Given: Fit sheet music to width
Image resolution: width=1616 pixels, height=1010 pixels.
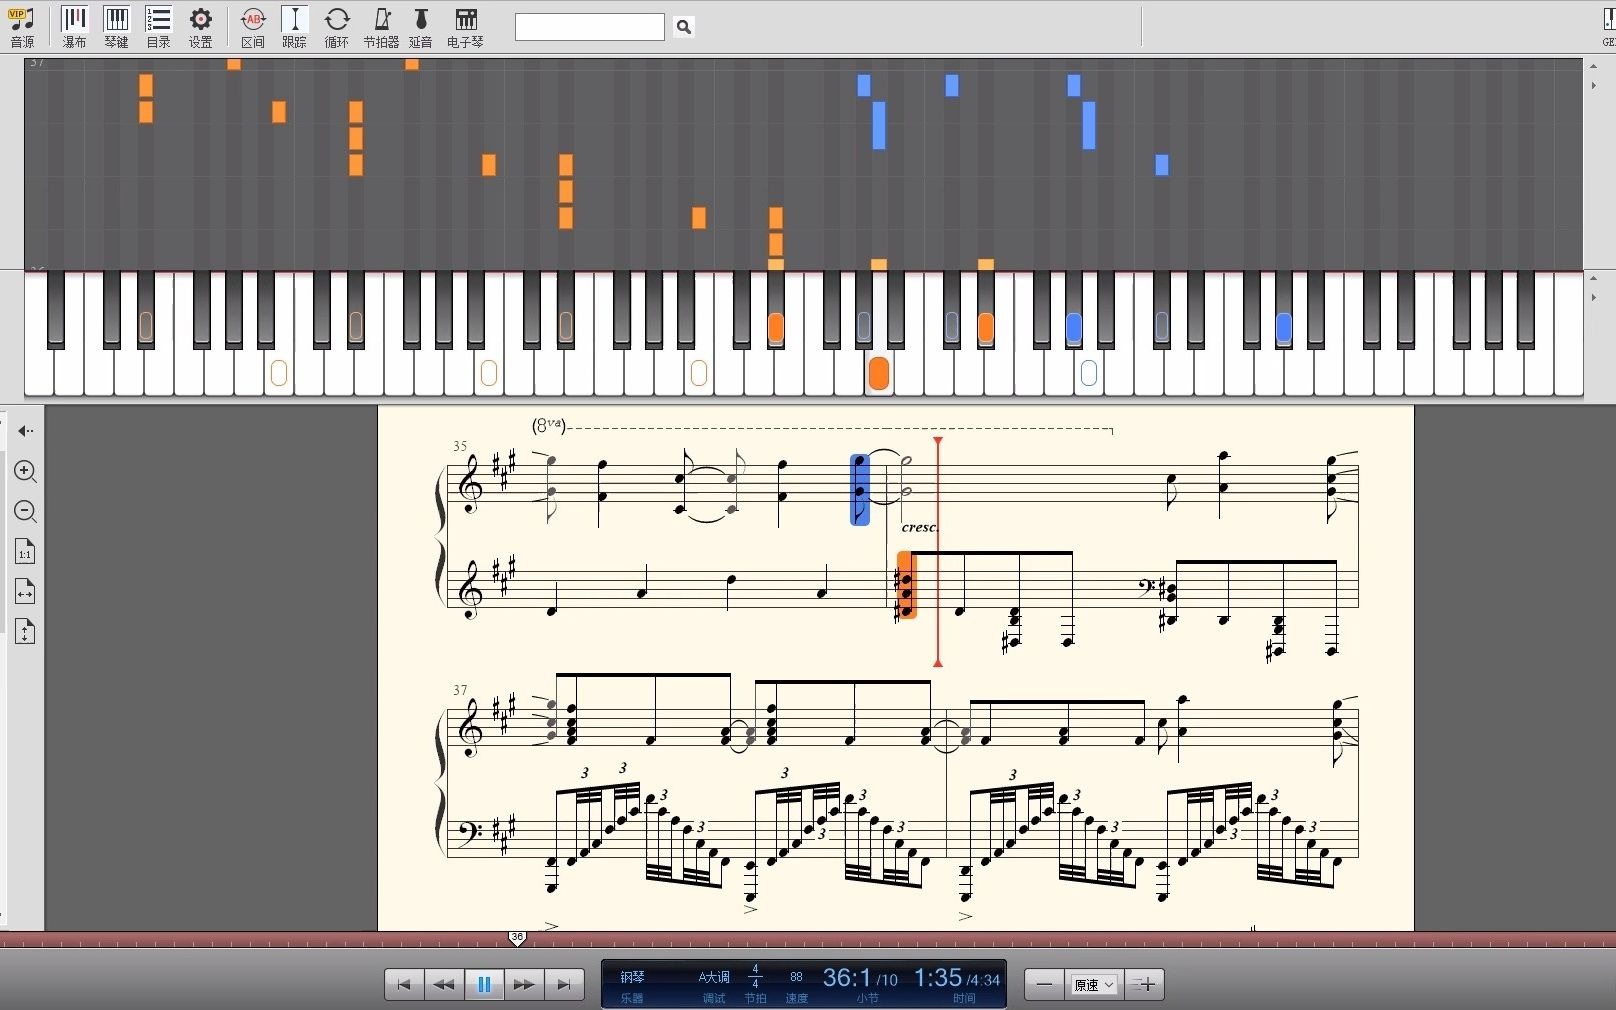Looking at the screenshot, I should 25,592.
